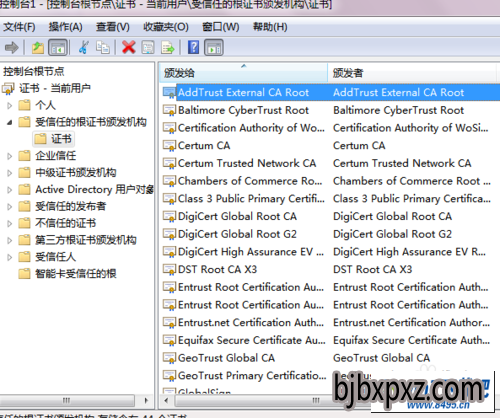Open the 查看(V) menu

click(113, 27)
